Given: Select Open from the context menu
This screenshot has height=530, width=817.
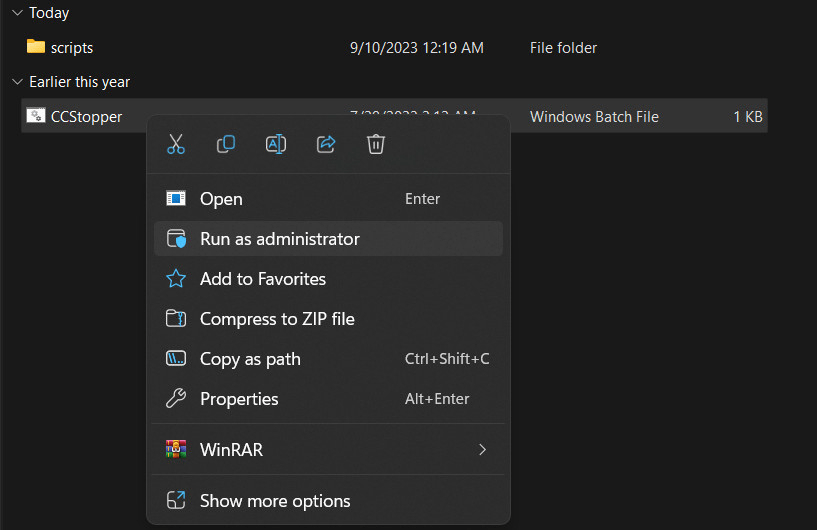Looking at the screenshot, I should [221, 199].
